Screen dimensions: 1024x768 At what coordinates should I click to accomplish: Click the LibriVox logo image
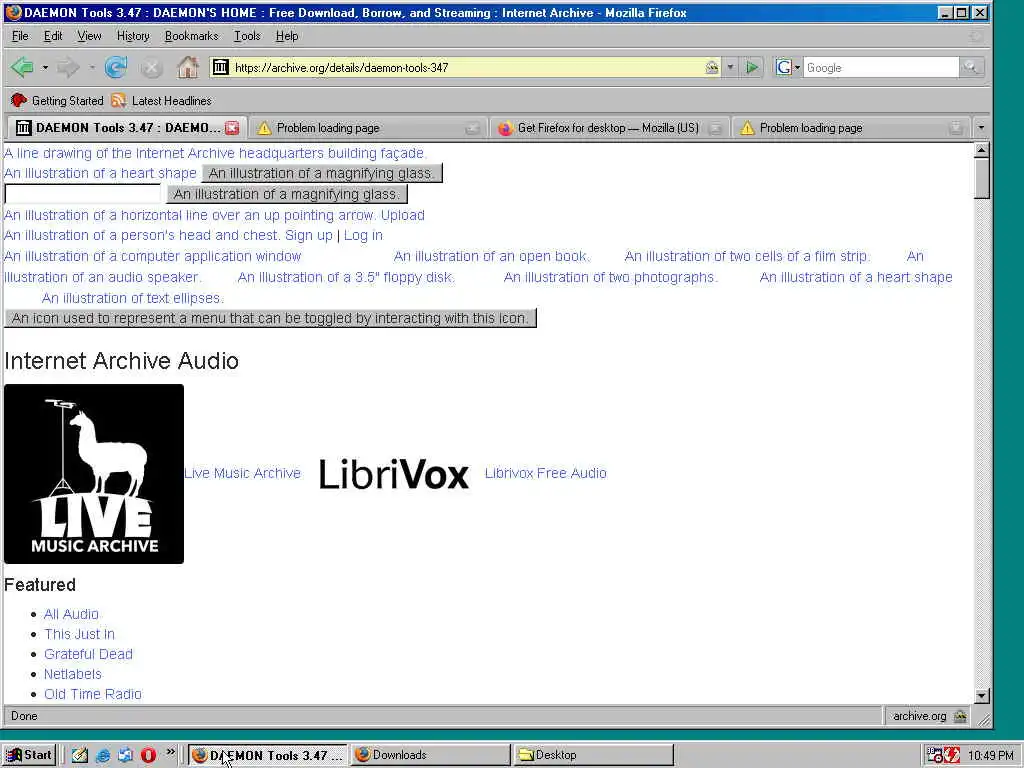click(394, 473)
